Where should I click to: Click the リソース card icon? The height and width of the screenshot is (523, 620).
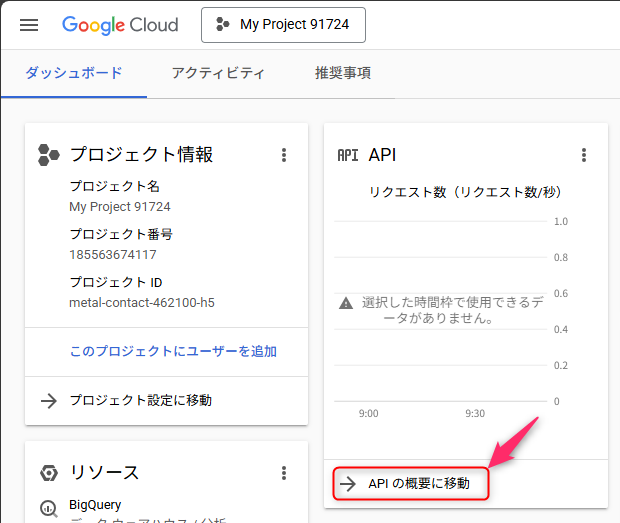[x=49, y=473]
